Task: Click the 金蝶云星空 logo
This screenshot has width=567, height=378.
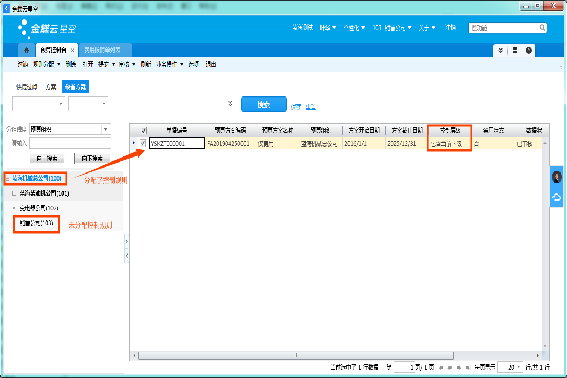Action: (47, 28)
